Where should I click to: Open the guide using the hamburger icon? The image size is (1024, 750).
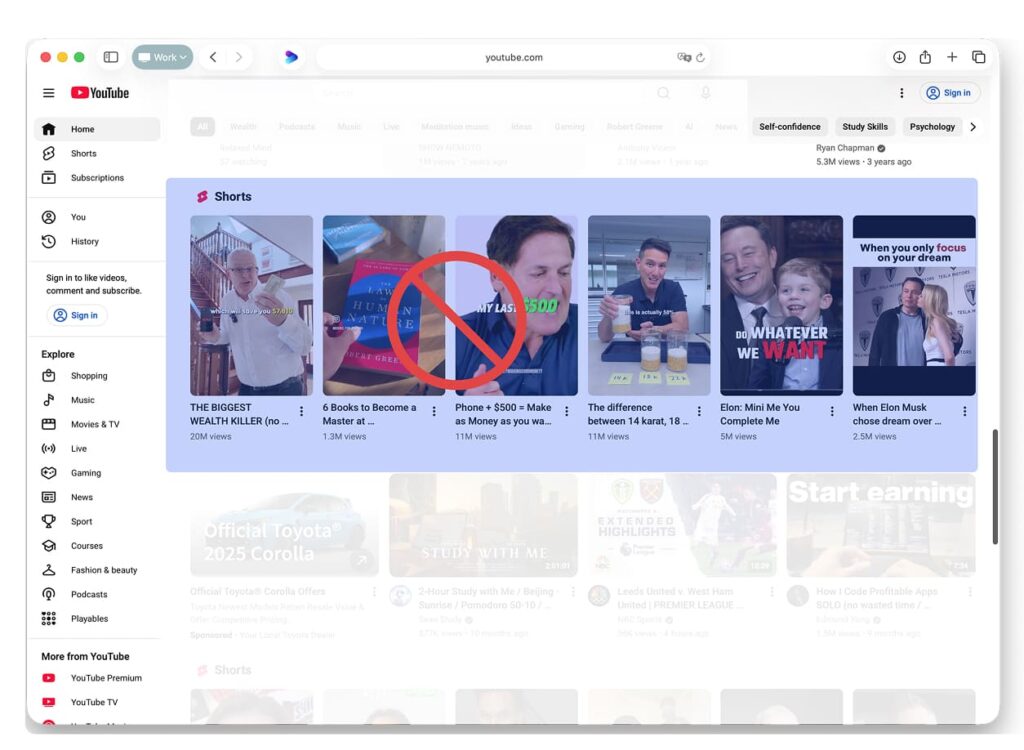pyautogui.click(x=48, y=92)
